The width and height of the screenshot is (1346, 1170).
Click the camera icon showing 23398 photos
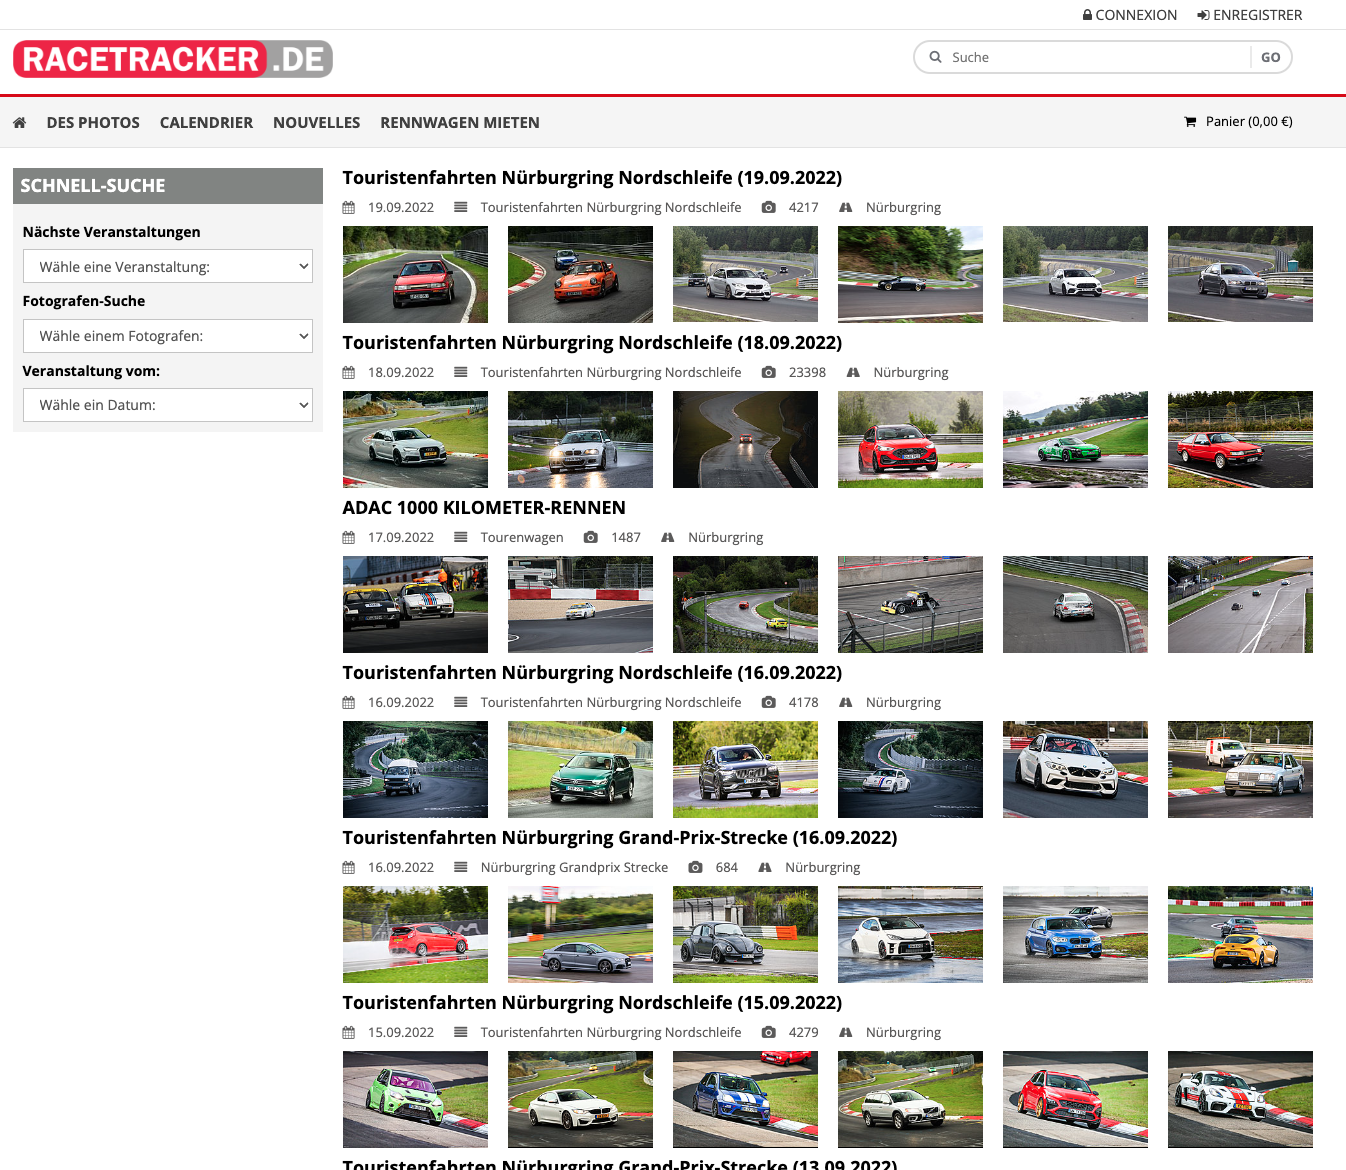click(x=768, y=372)
